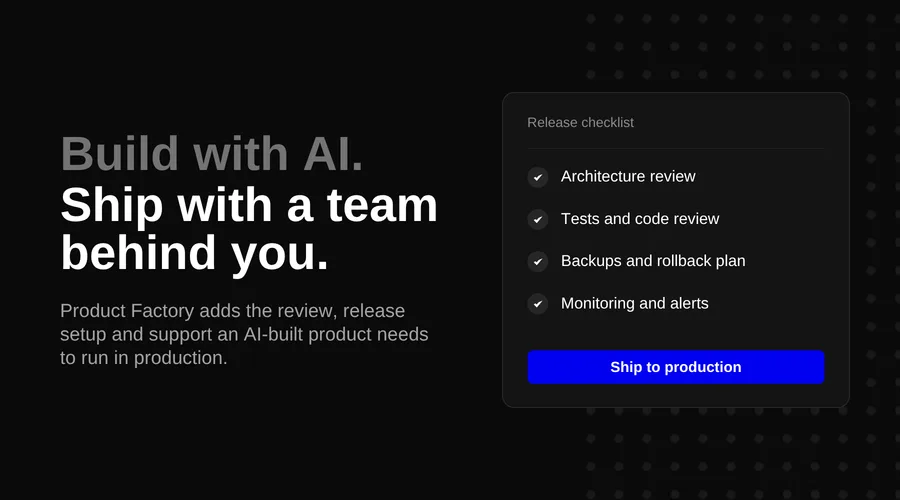Select the Tests and code review label
900x500 pixels.
point(640,219)
